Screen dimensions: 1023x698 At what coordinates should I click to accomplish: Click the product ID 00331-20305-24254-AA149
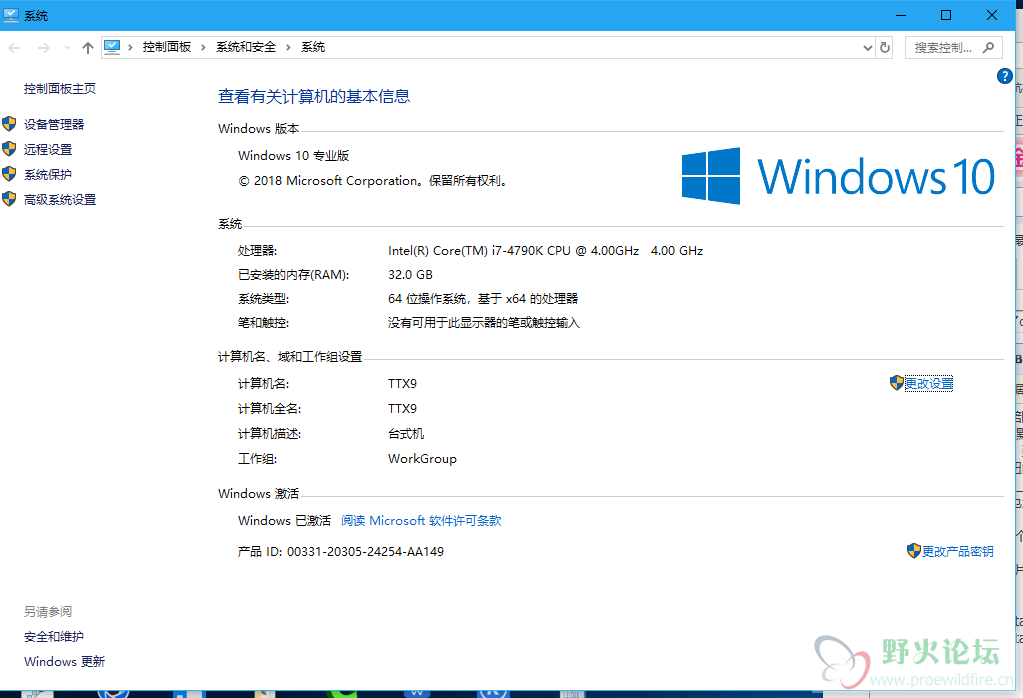point(365,552)
